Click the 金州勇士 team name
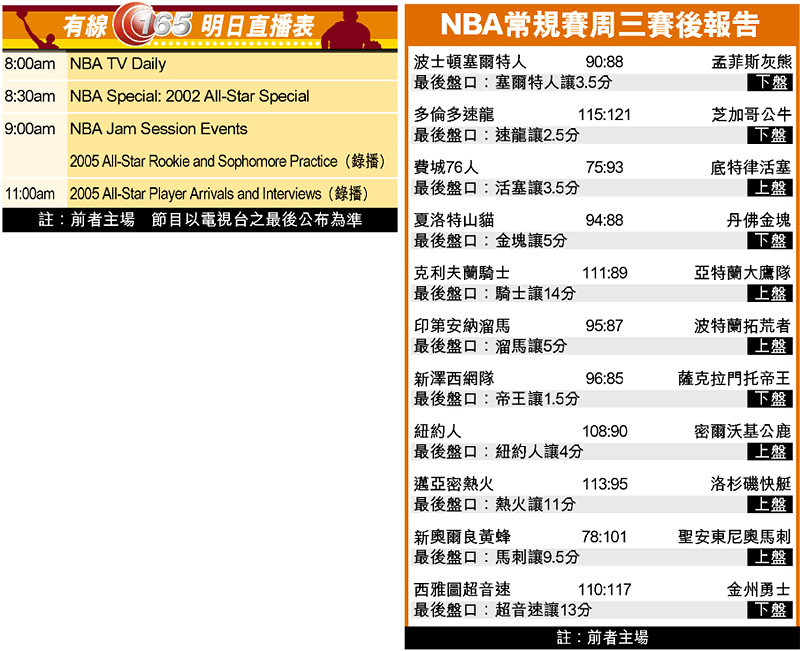Viewport: 800px width, 651px height. (759, 589)
